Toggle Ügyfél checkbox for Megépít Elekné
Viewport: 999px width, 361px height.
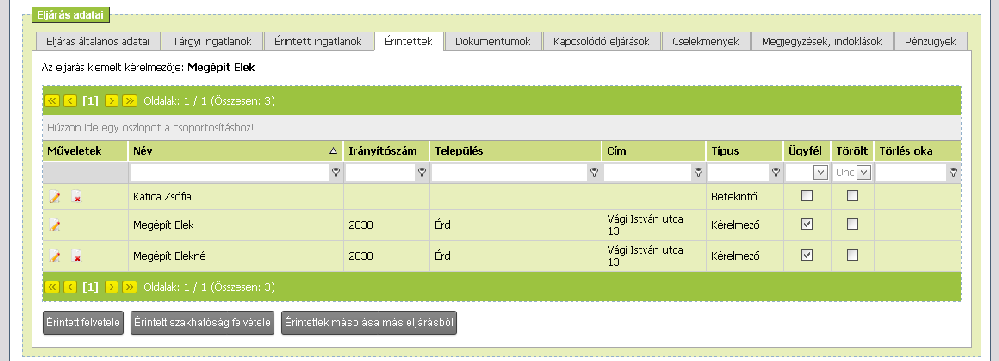[807, 255]
